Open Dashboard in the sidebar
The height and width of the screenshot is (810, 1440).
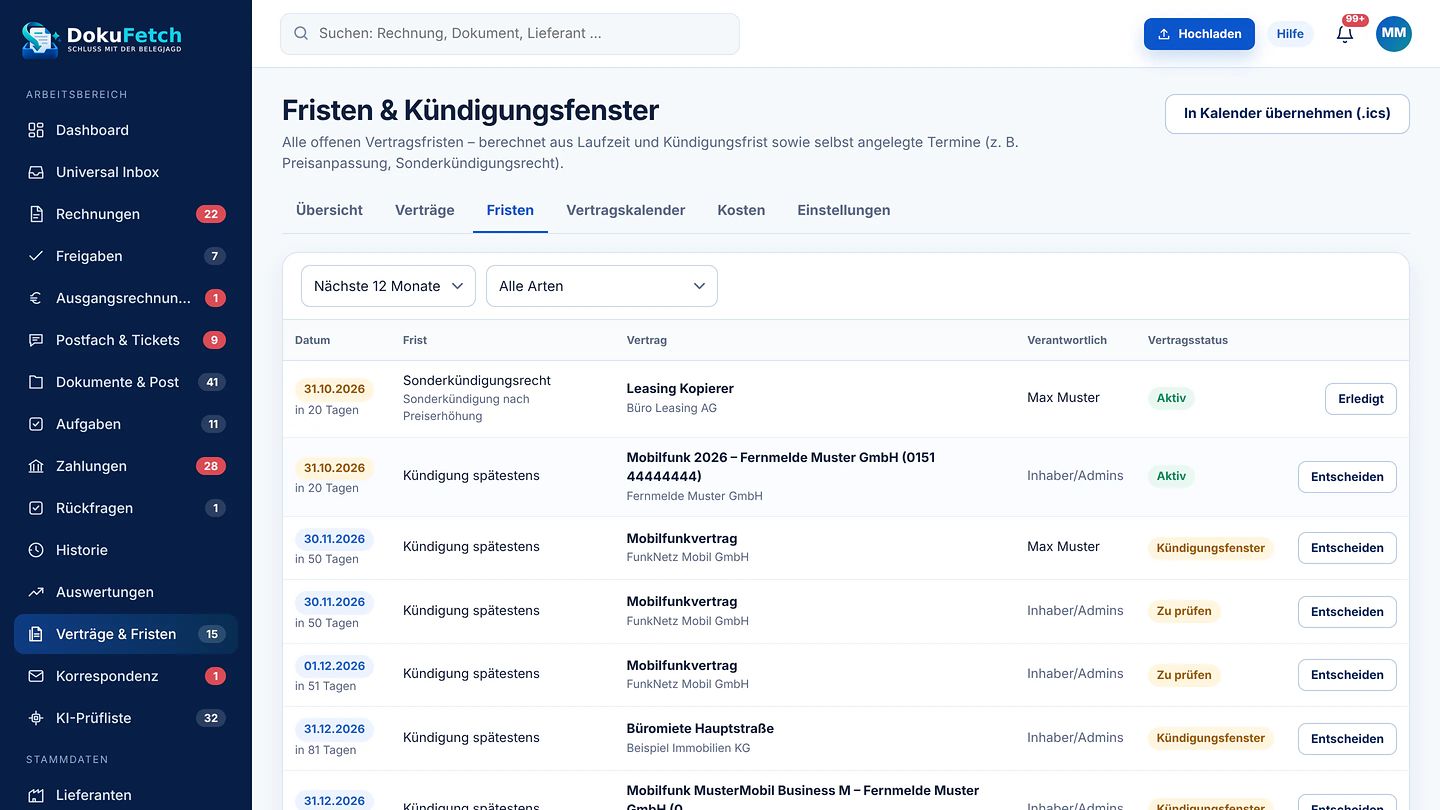click(x=126, y=130)
